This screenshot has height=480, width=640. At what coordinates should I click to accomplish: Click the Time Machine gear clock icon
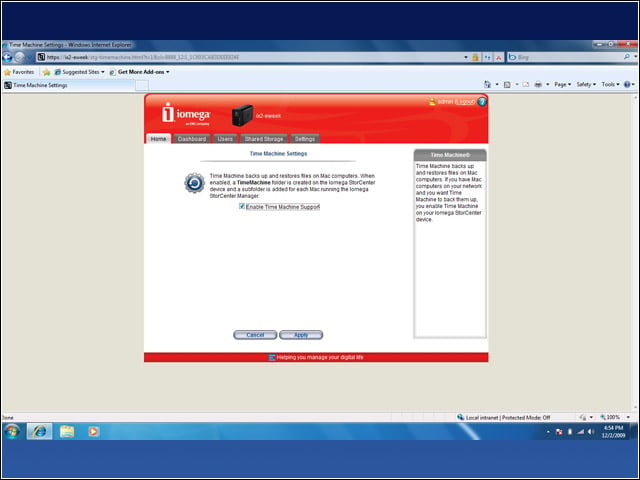click(x=195, y=183)
